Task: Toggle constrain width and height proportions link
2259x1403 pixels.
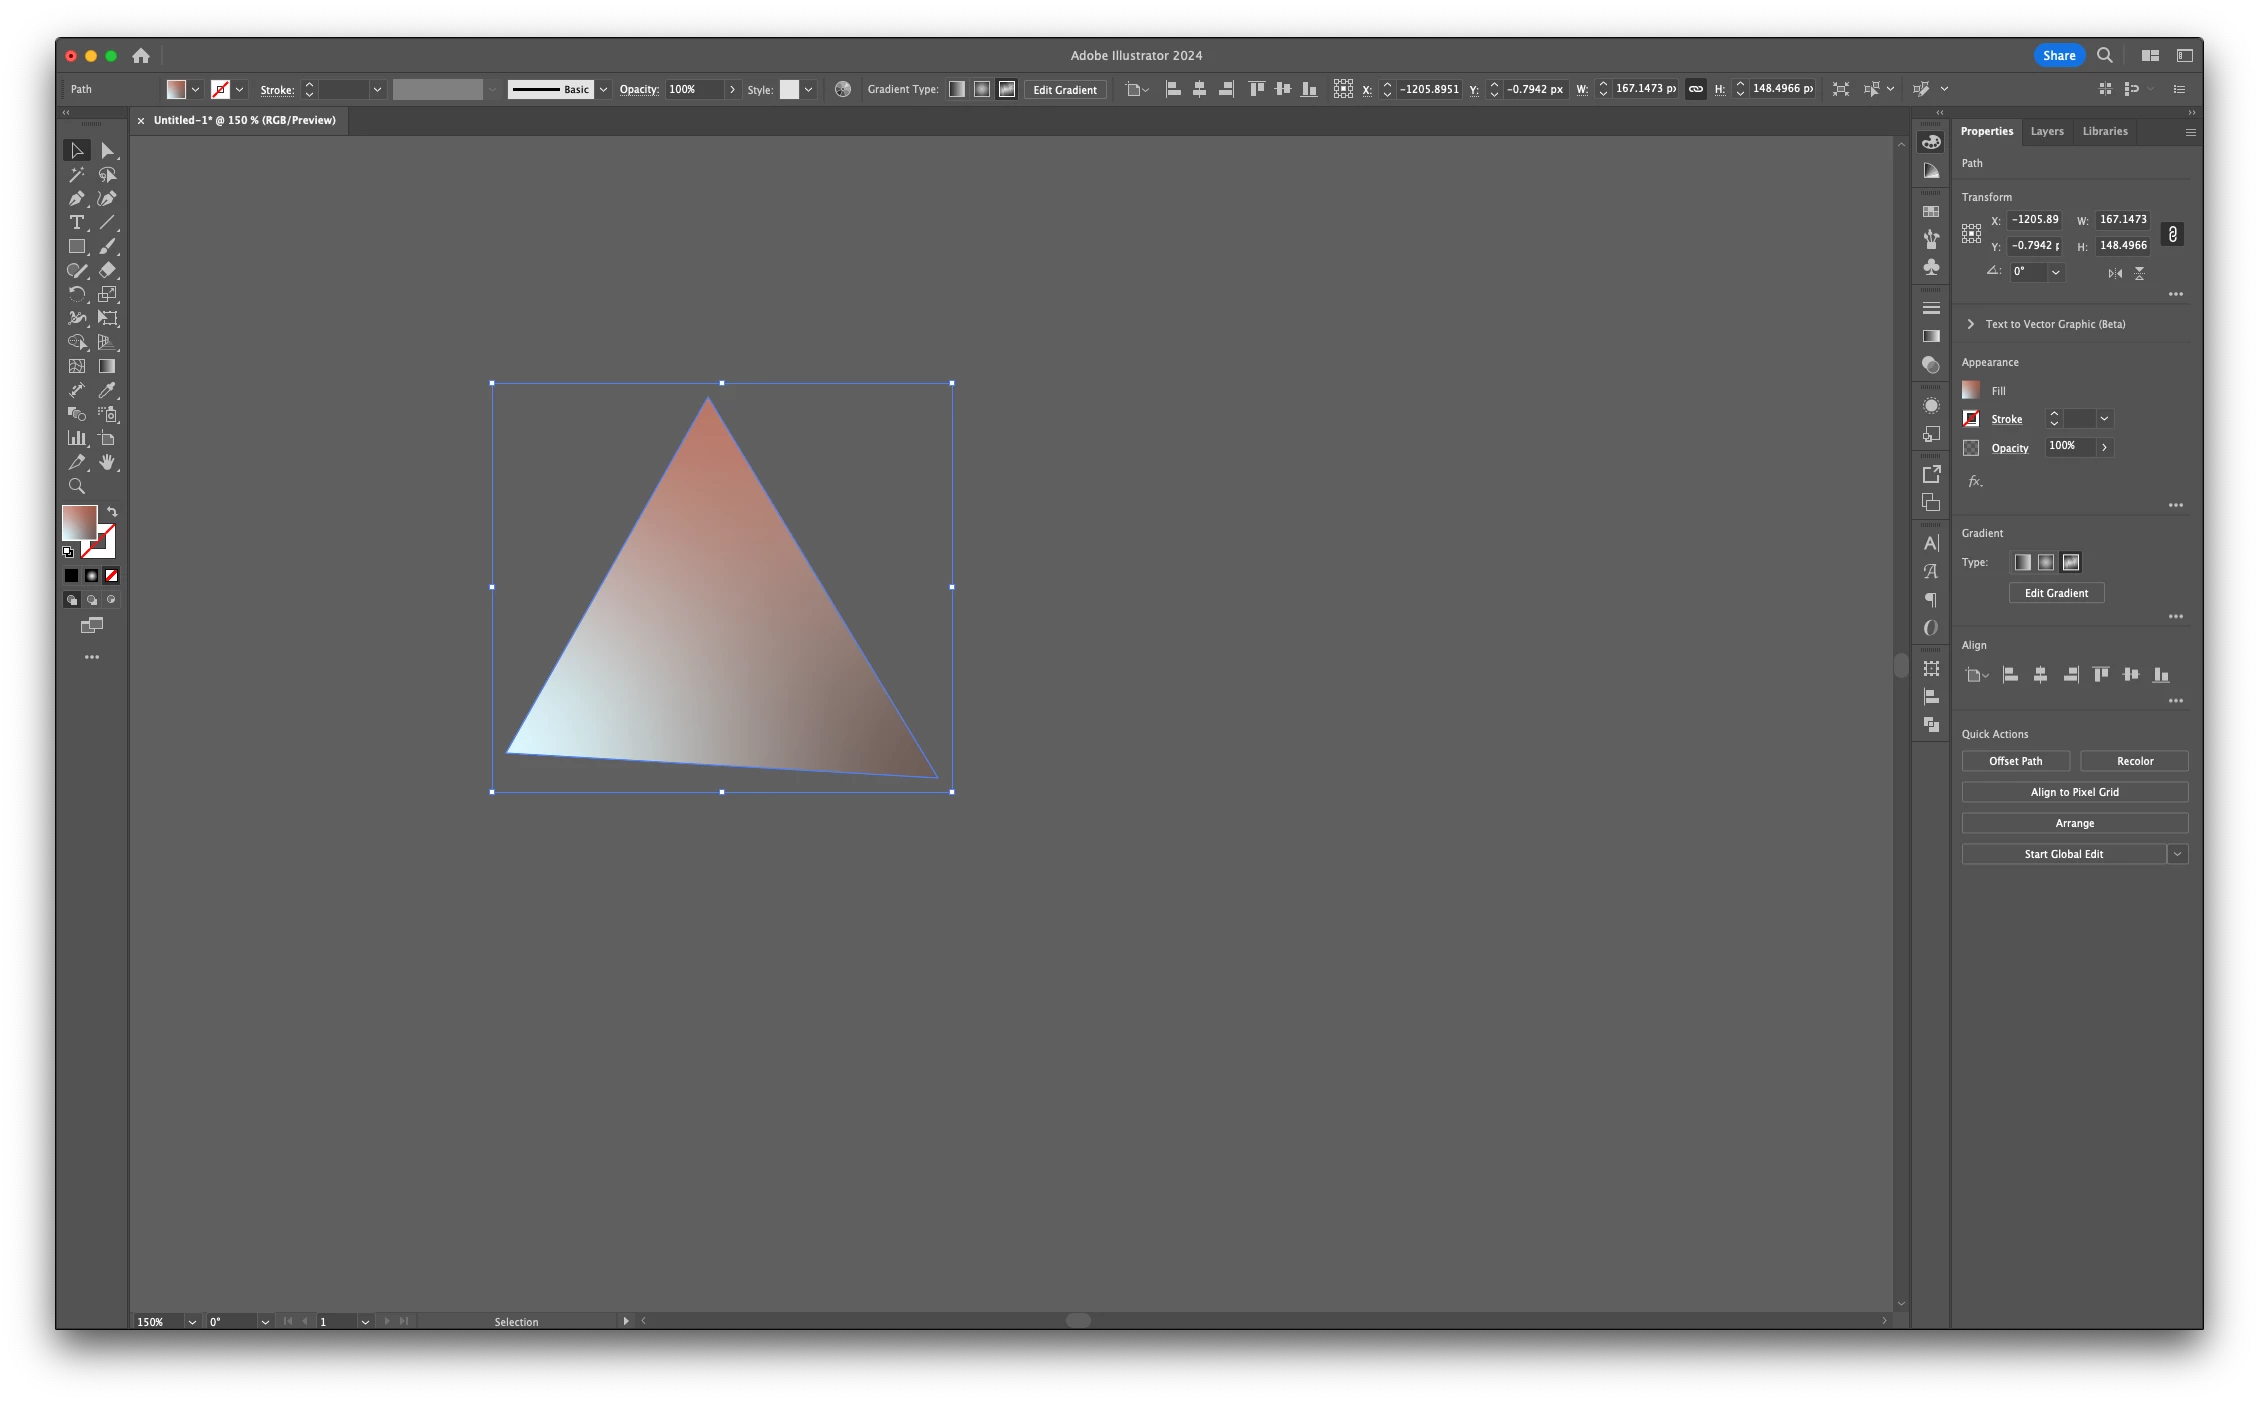Action: click(x=2172, y=234)
